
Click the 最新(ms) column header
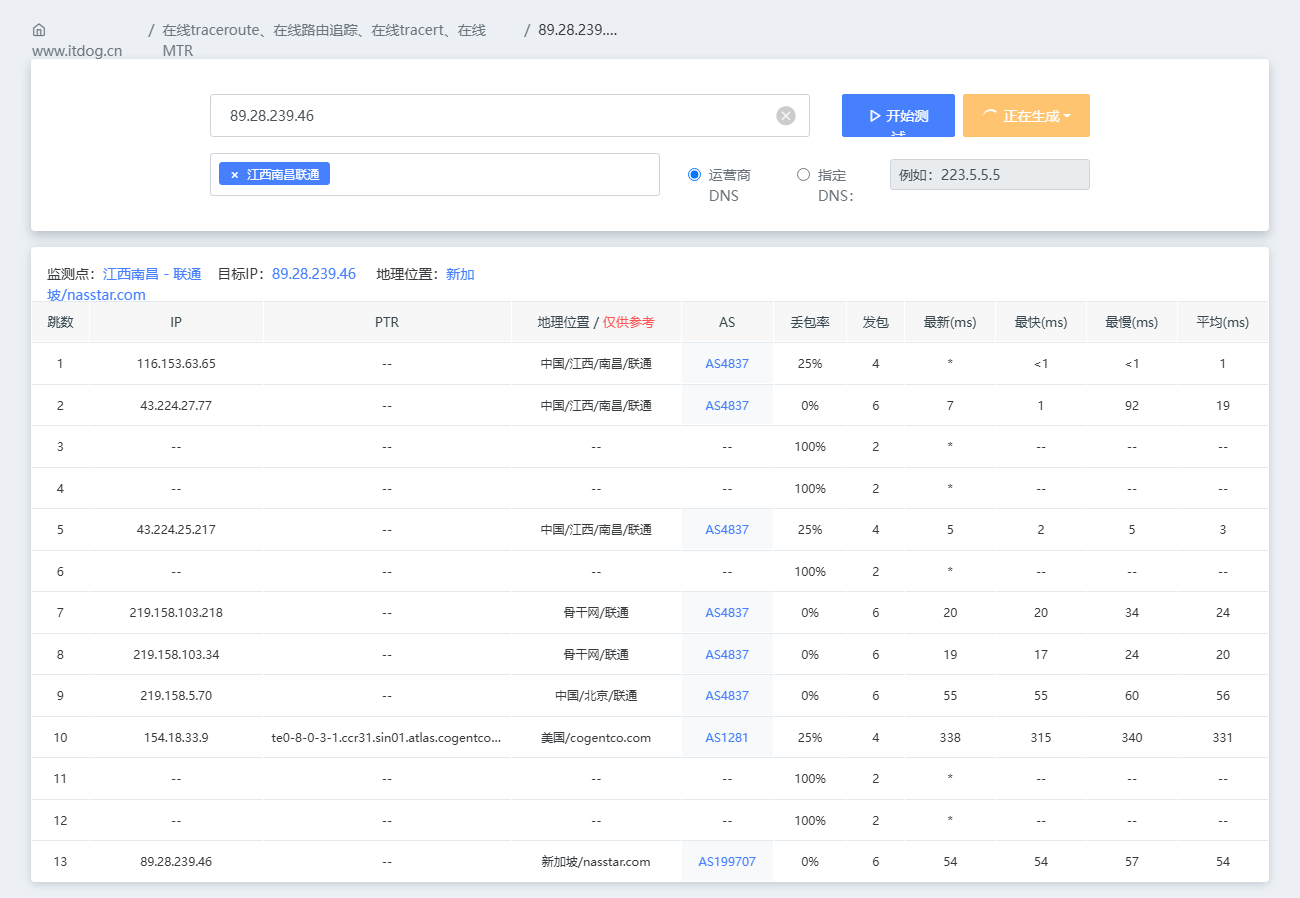(x=950, y=323)
